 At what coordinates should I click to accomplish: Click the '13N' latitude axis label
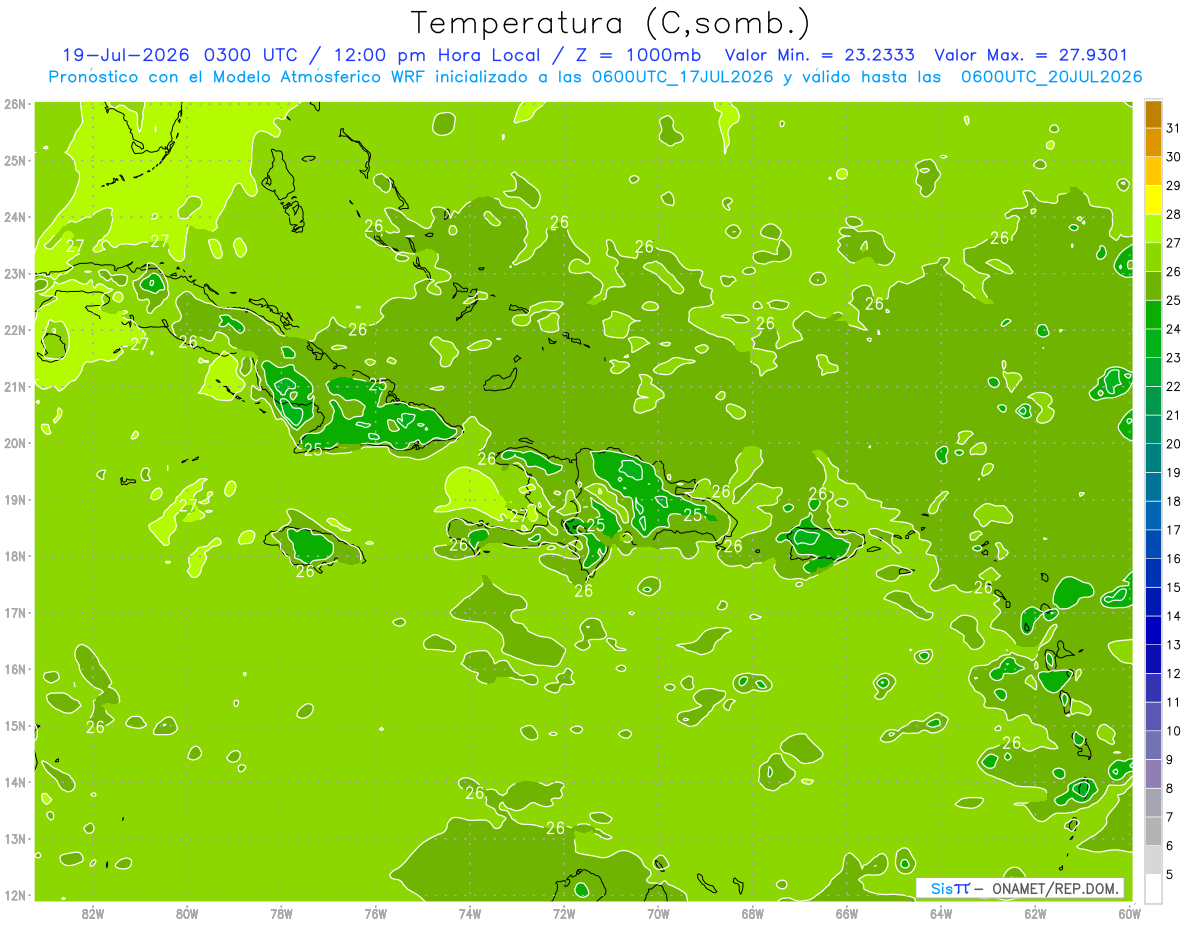(x=15, y=838)
